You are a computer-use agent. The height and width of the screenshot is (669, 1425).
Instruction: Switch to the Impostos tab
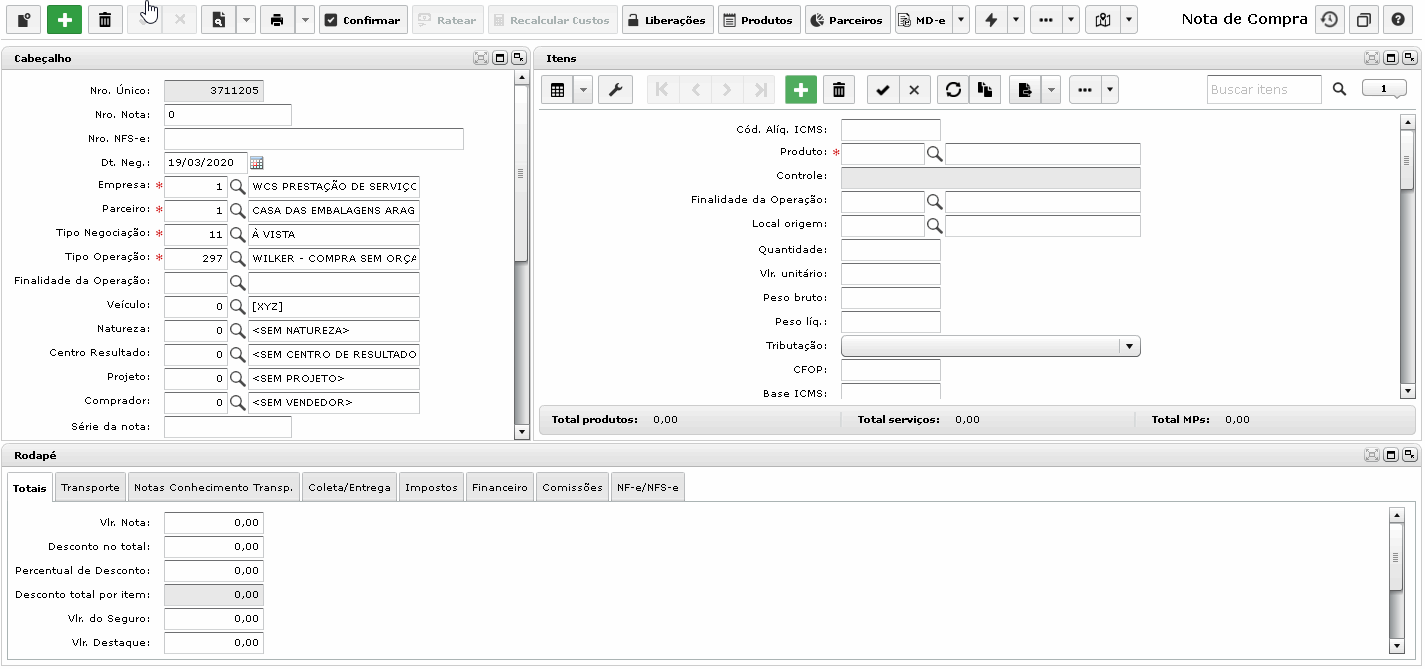(431, 488)
